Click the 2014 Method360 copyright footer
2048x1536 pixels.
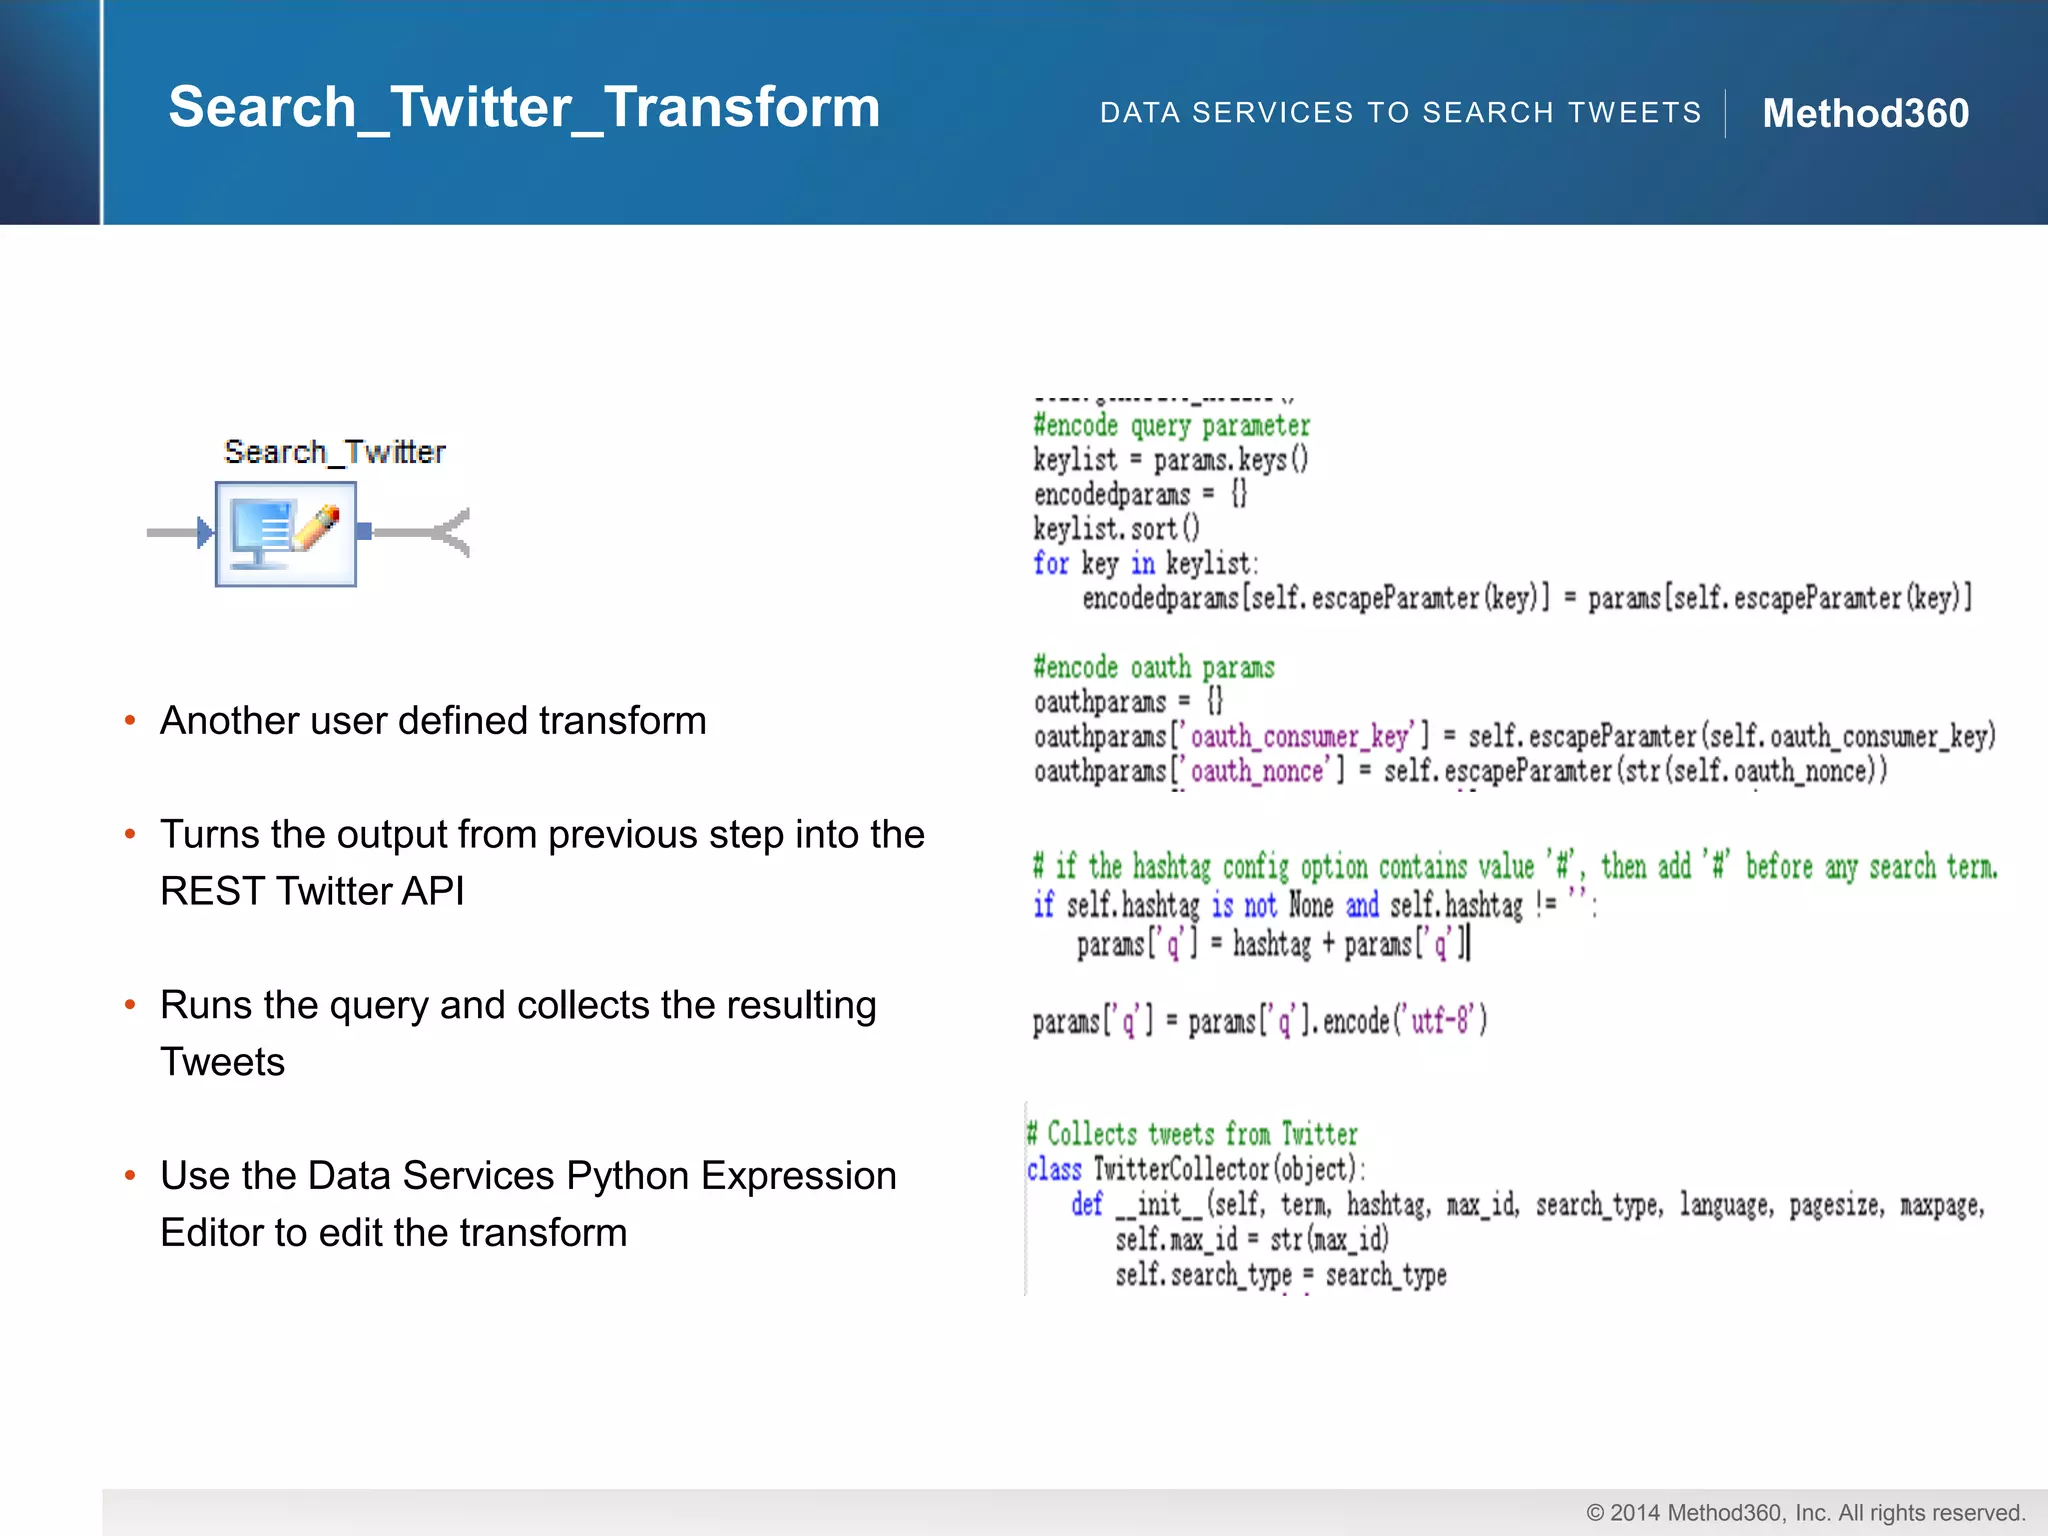tap(1805, 1513)
